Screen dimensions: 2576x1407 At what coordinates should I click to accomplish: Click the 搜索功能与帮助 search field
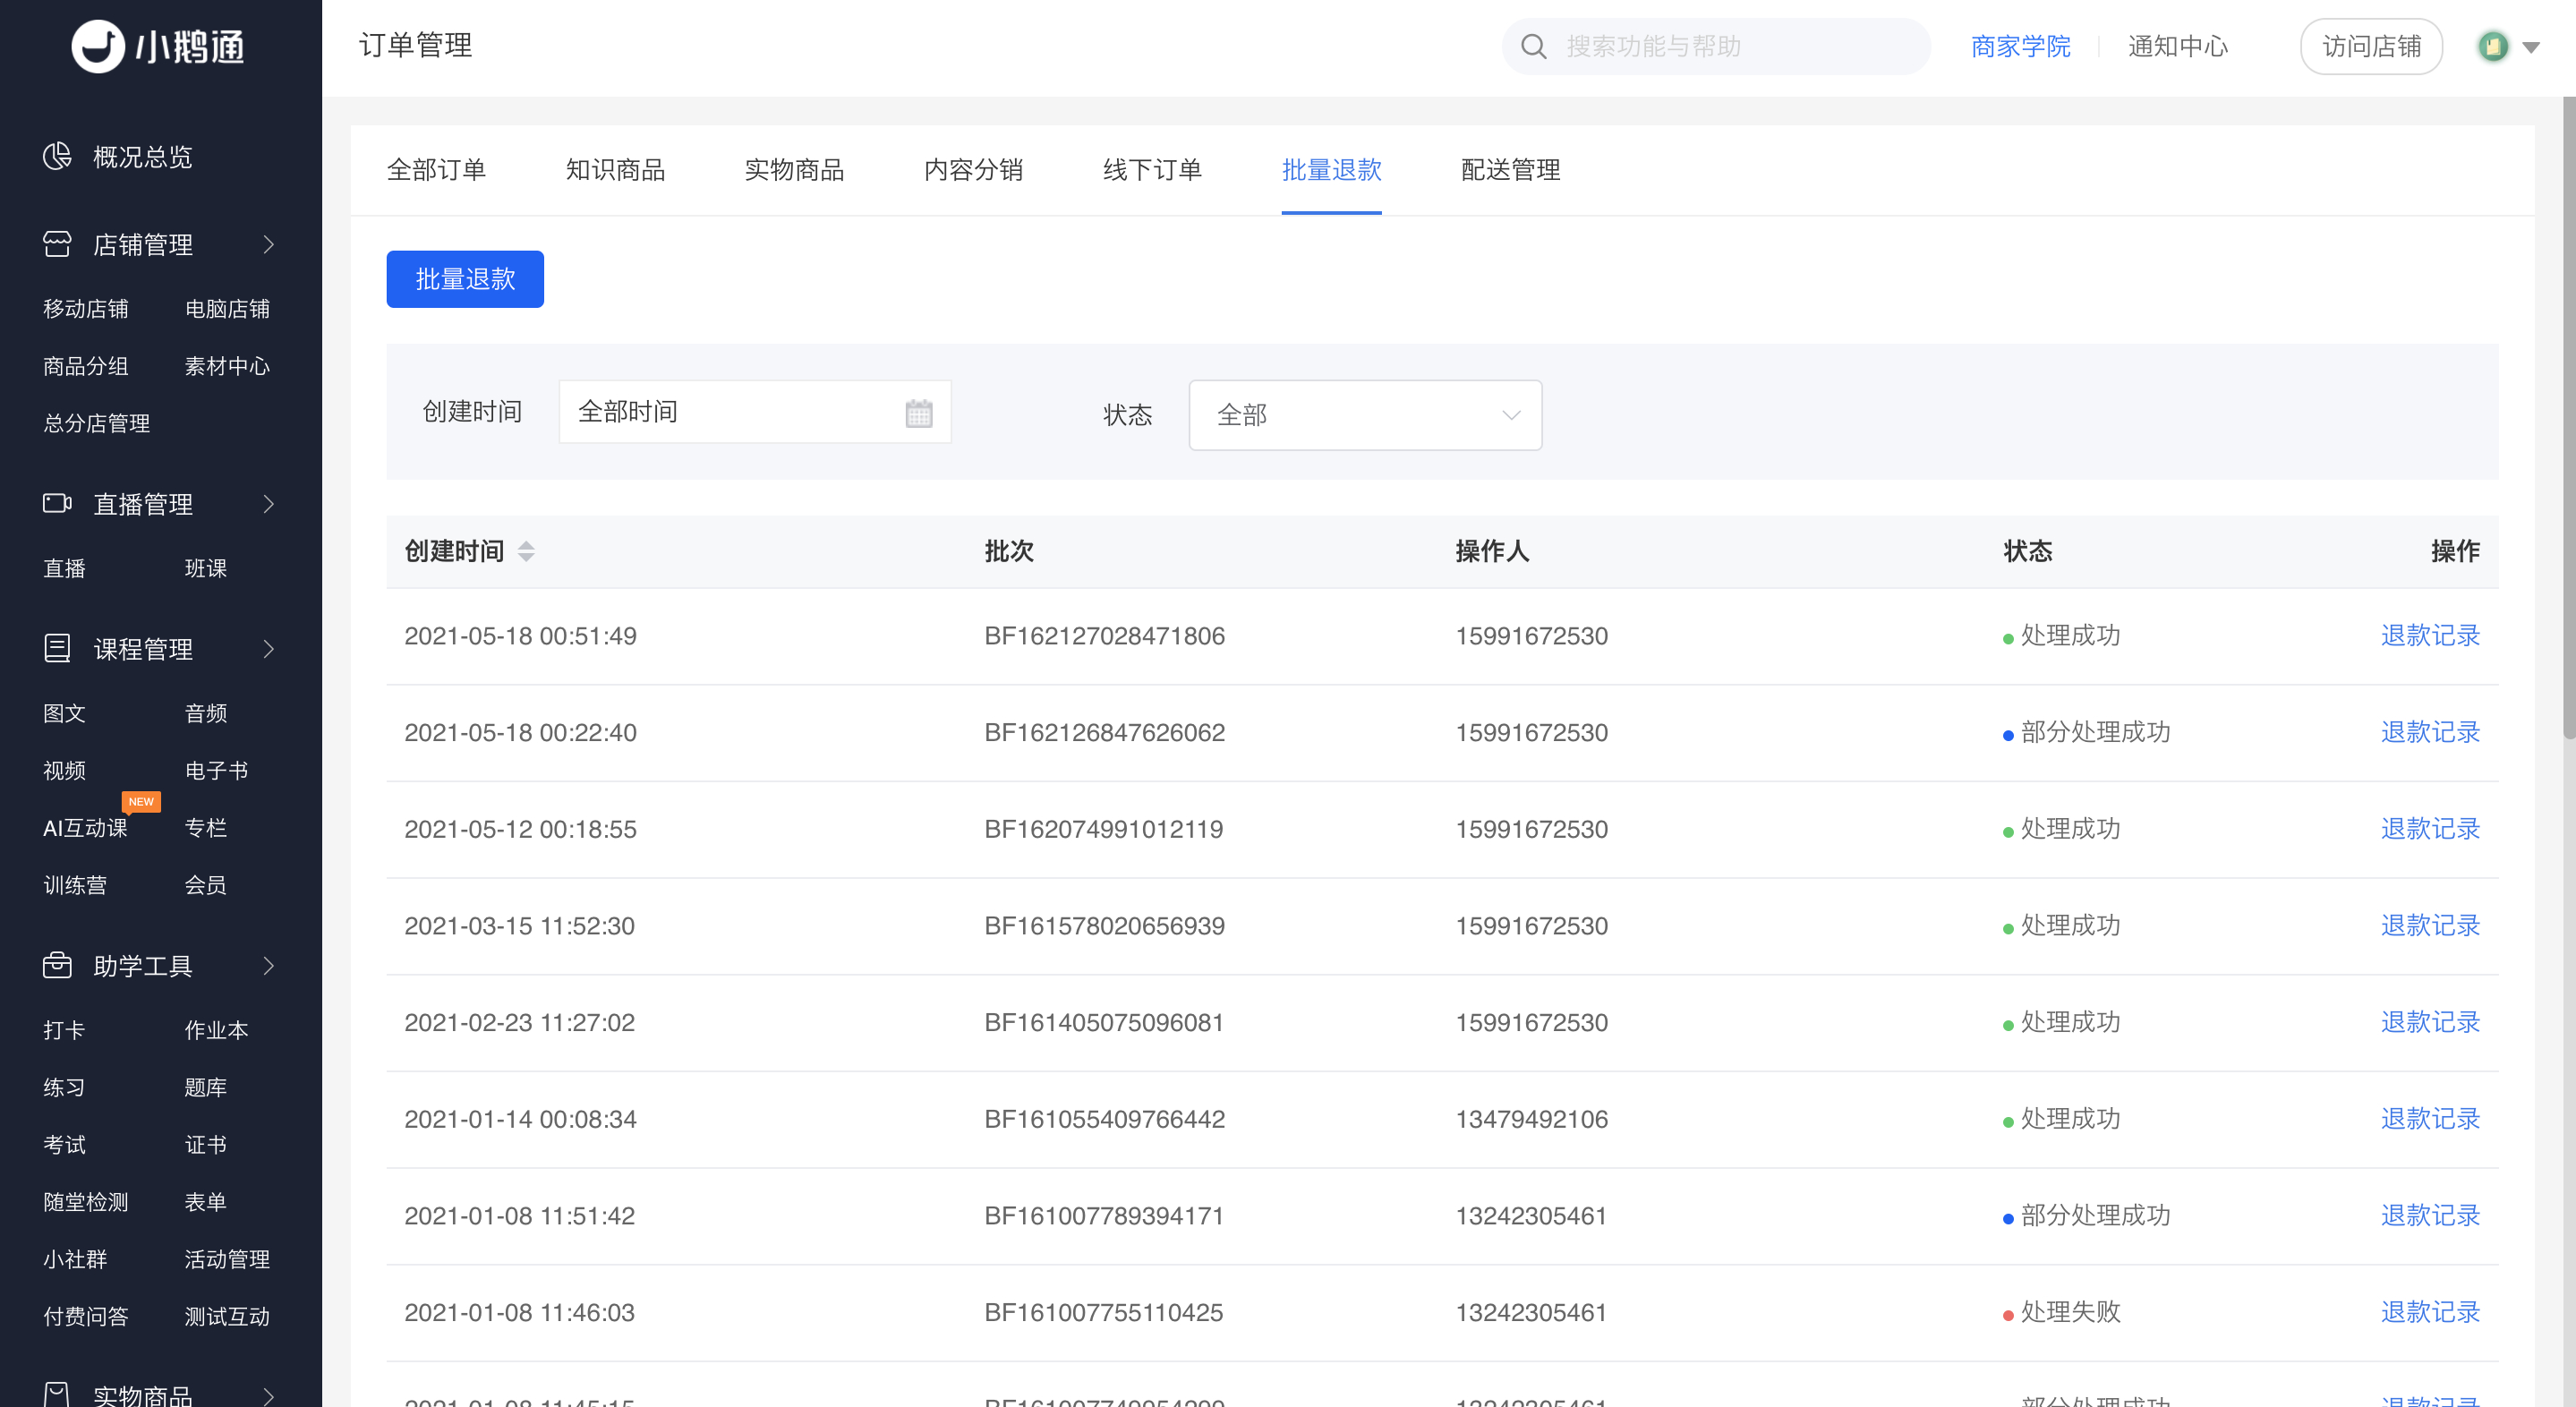[x=1715, y=46]
